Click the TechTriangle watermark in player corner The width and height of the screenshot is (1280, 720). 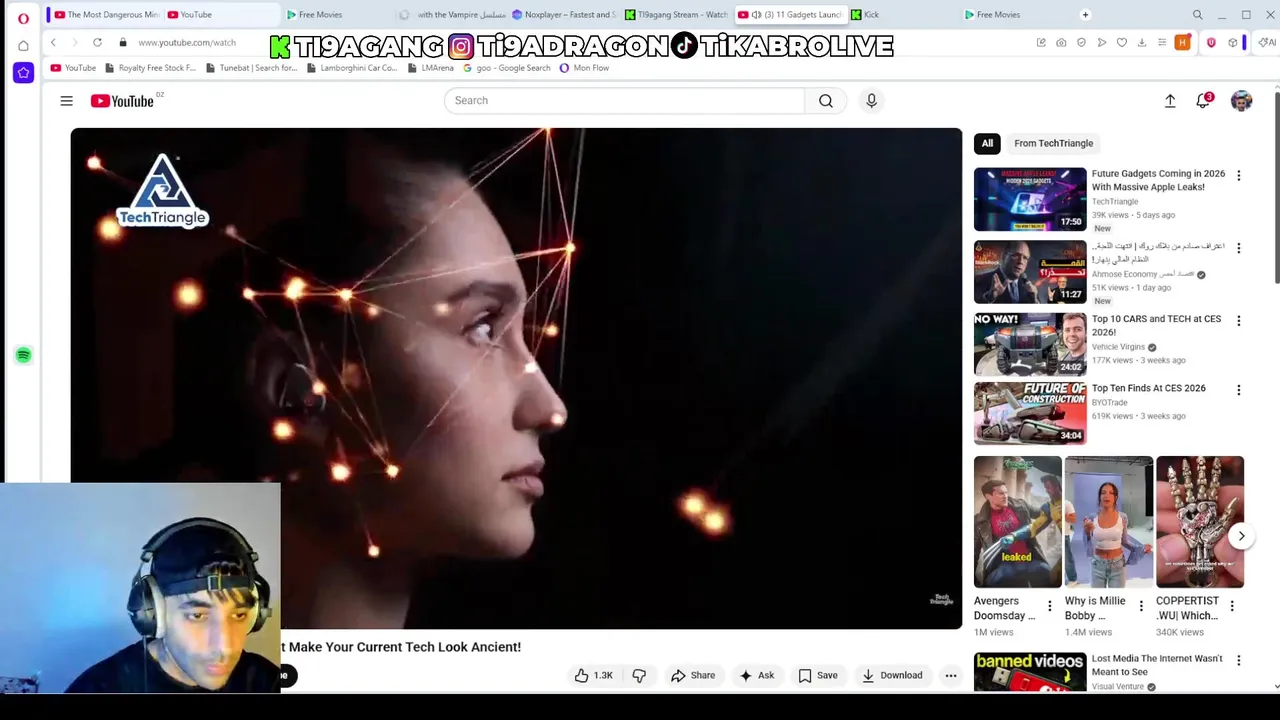[942, 600]
